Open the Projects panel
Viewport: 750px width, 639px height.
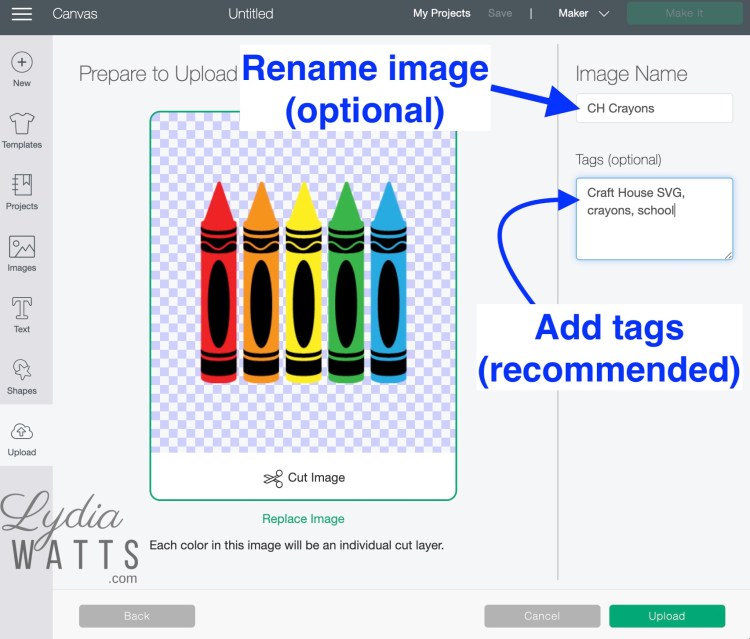point(22,192)
